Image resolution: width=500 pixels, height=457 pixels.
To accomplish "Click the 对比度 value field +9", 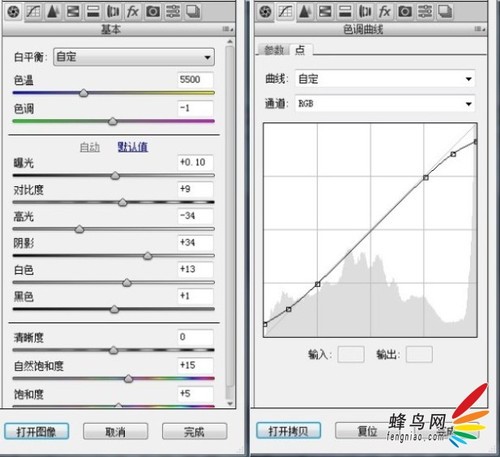I will point(195,189).
